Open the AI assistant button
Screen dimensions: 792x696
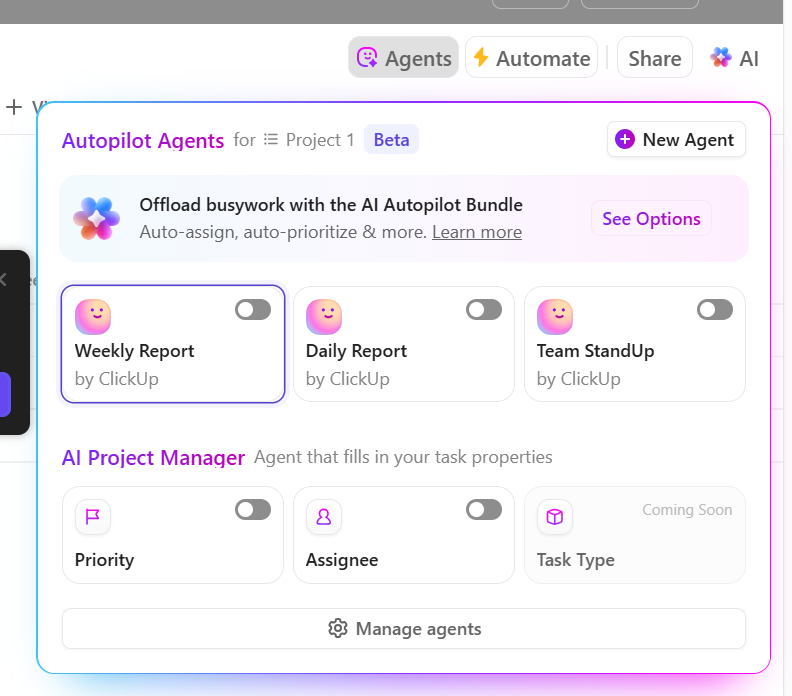[734, 58]
